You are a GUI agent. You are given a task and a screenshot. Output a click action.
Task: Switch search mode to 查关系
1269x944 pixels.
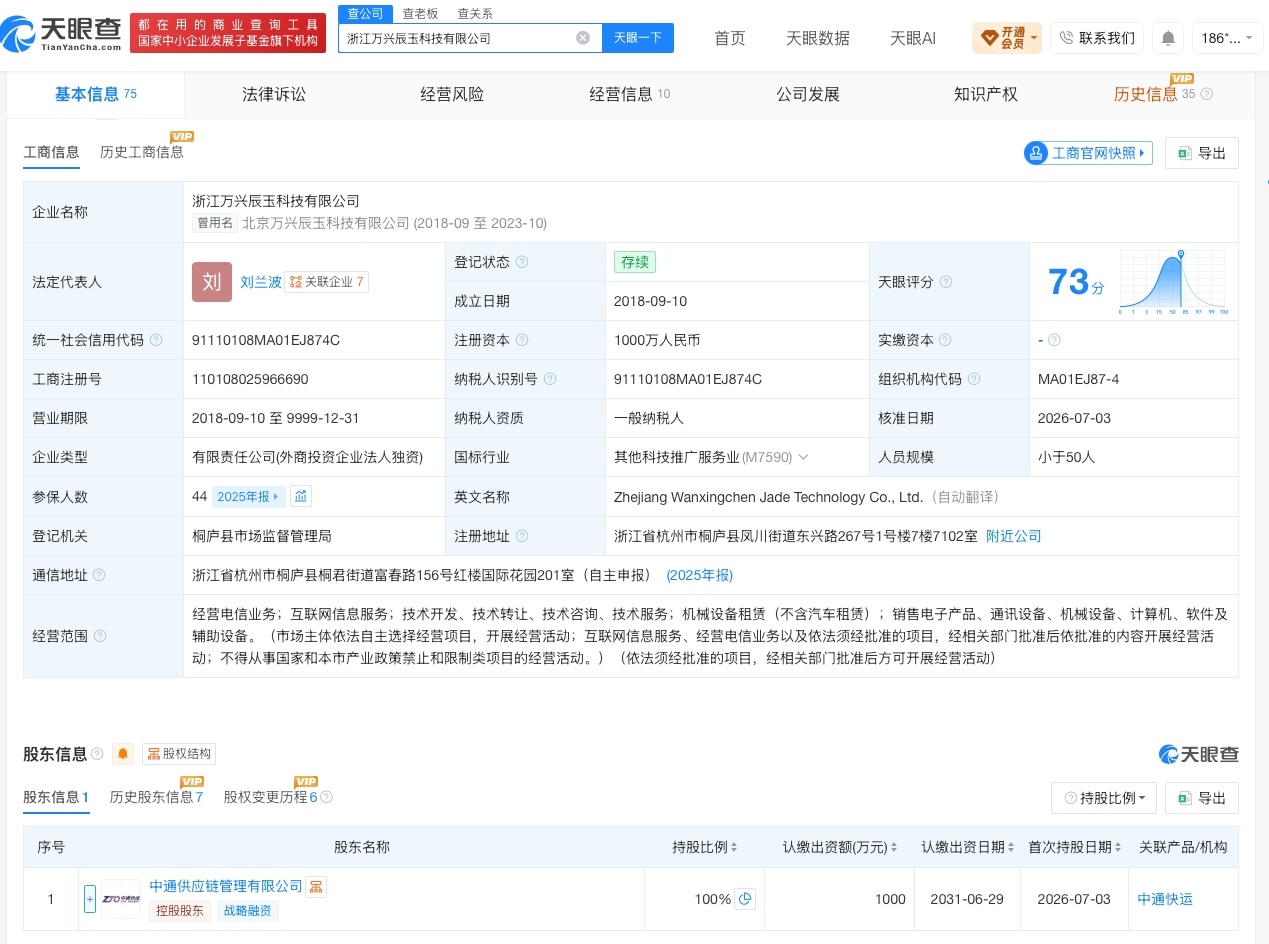tap(475, 14)
